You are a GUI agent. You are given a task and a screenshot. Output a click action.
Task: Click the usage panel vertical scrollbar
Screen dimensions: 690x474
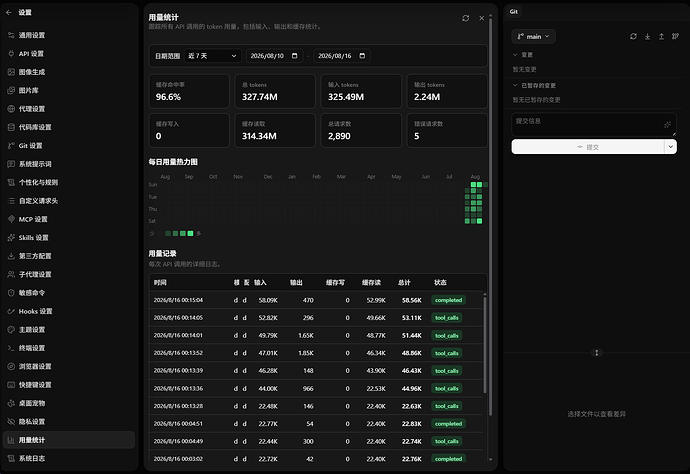(491, 216)
